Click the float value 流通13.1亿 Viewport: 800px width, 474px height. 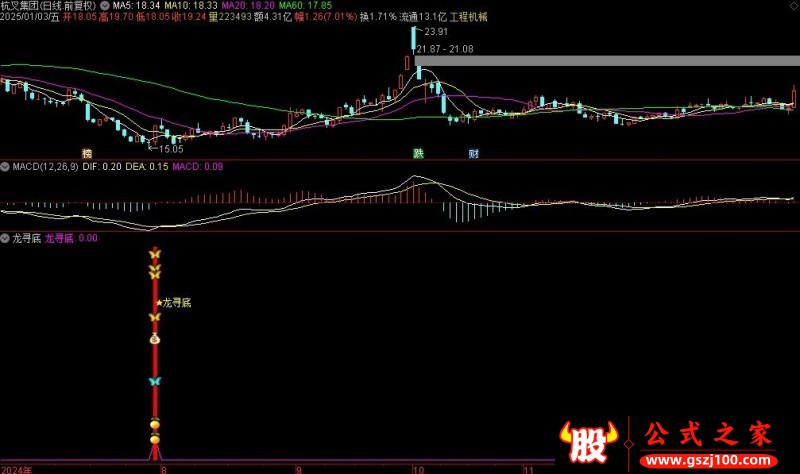tap(423, 17)
